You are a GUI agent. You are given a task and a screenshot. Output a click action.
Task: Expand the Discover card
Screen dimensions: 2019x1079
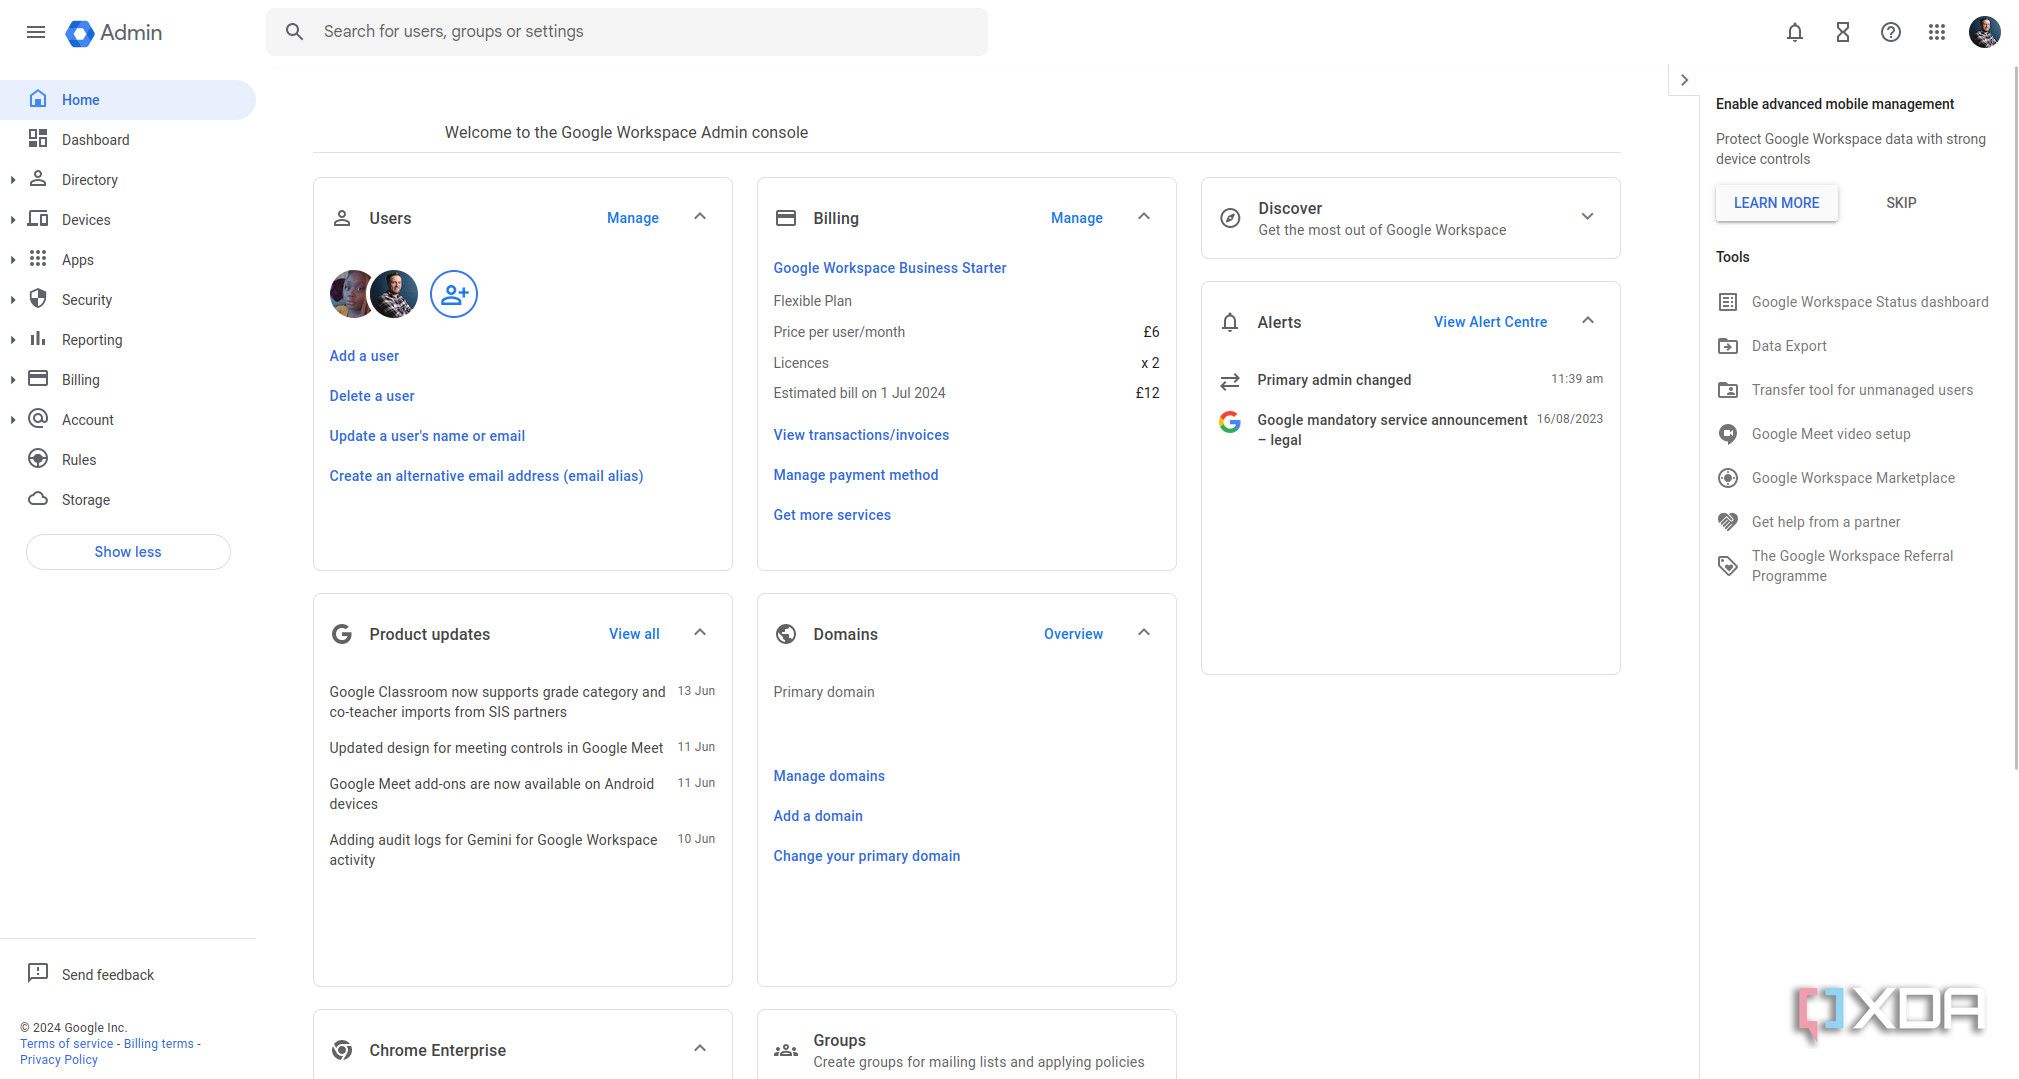(1587, 217)
